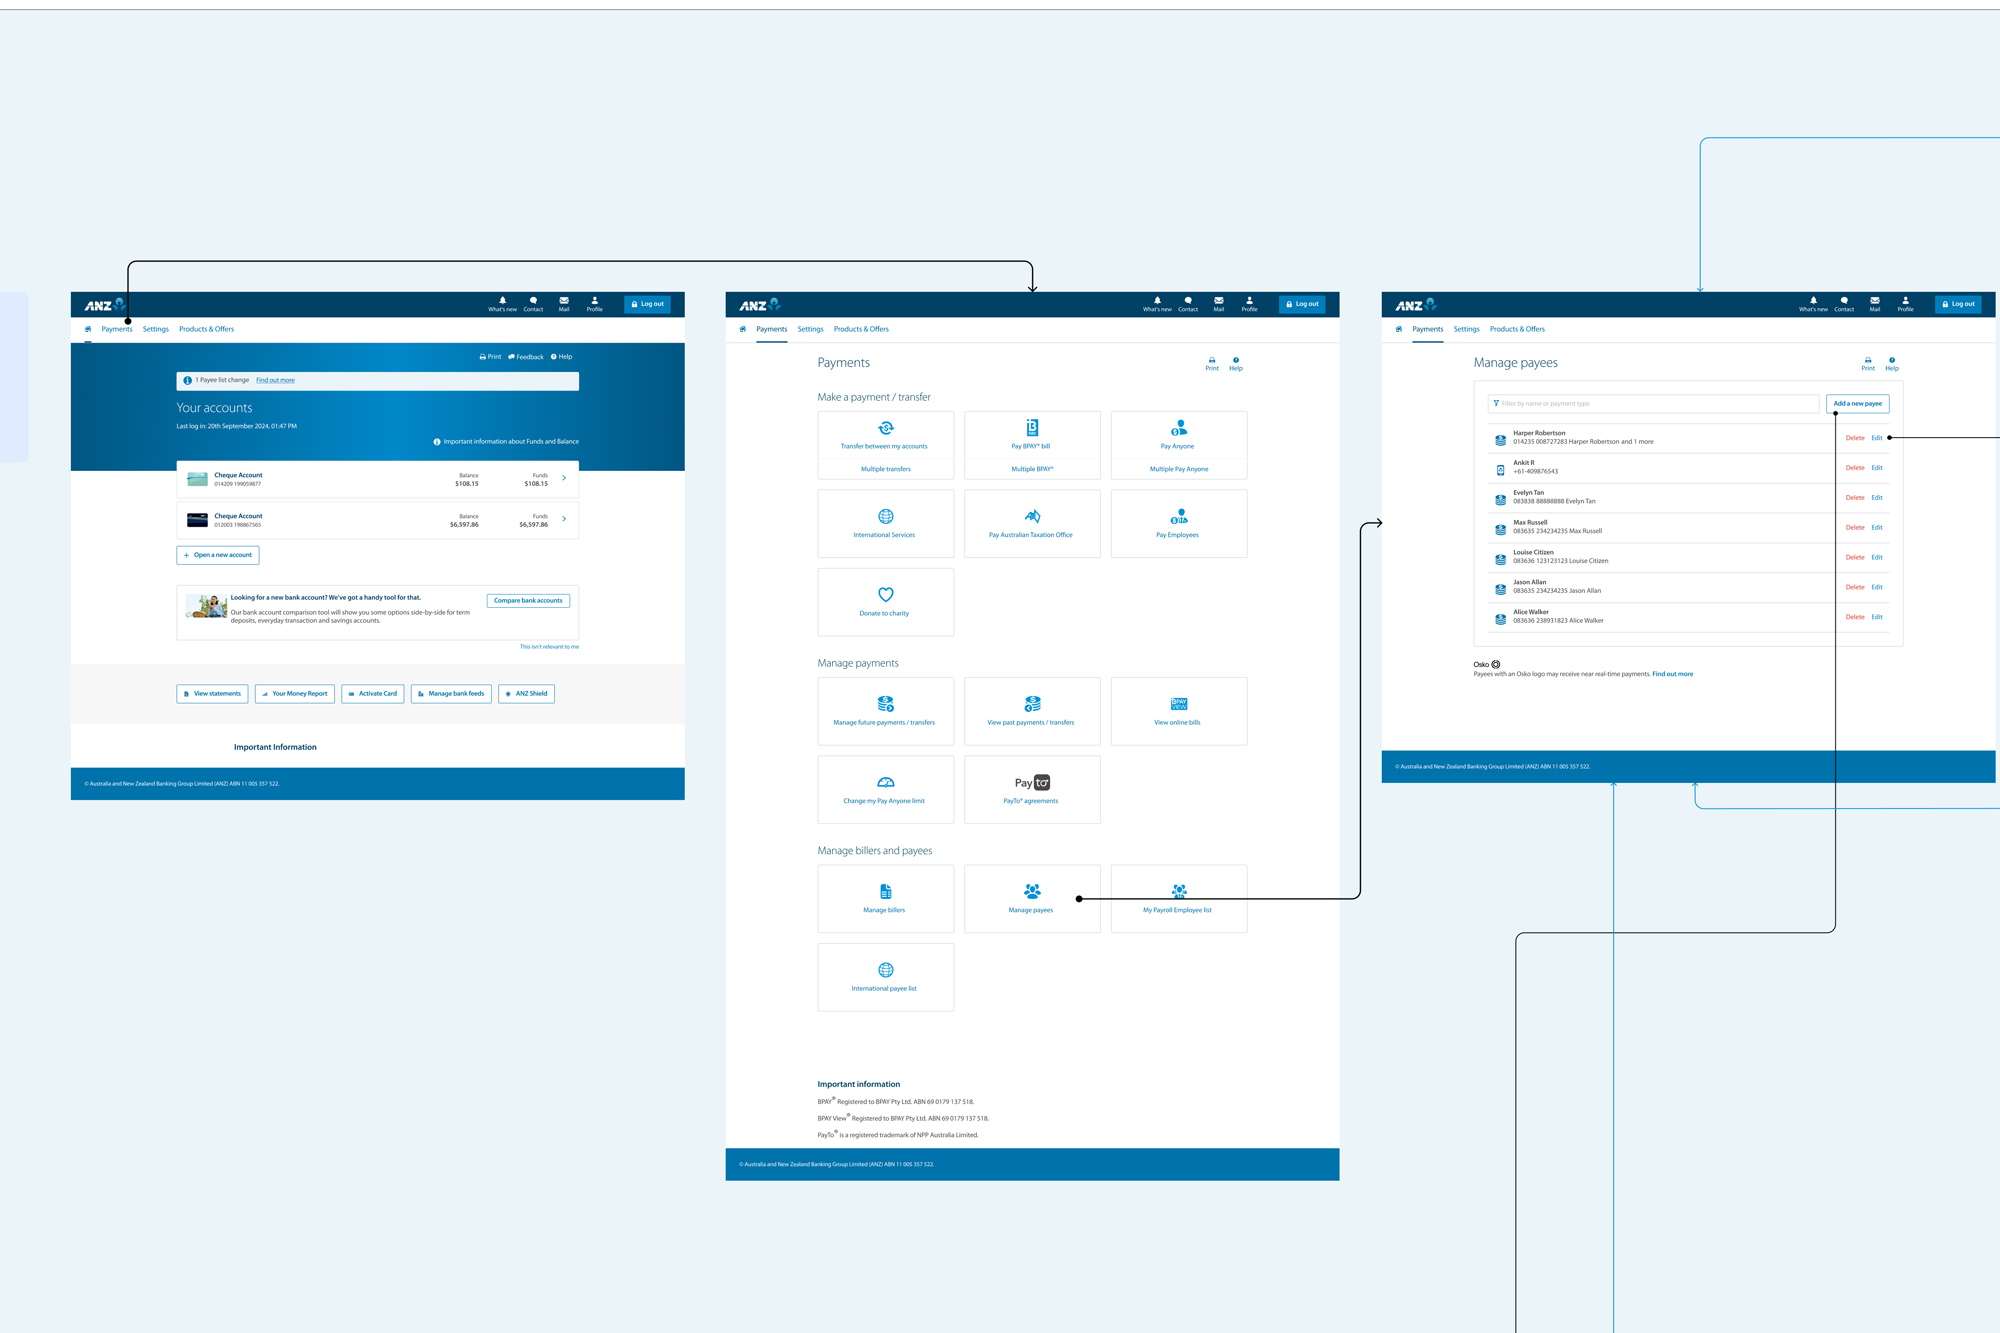Screen dimensions: 2000x1333
Task: Click Add a new payee button
Action: point(1857,404)
